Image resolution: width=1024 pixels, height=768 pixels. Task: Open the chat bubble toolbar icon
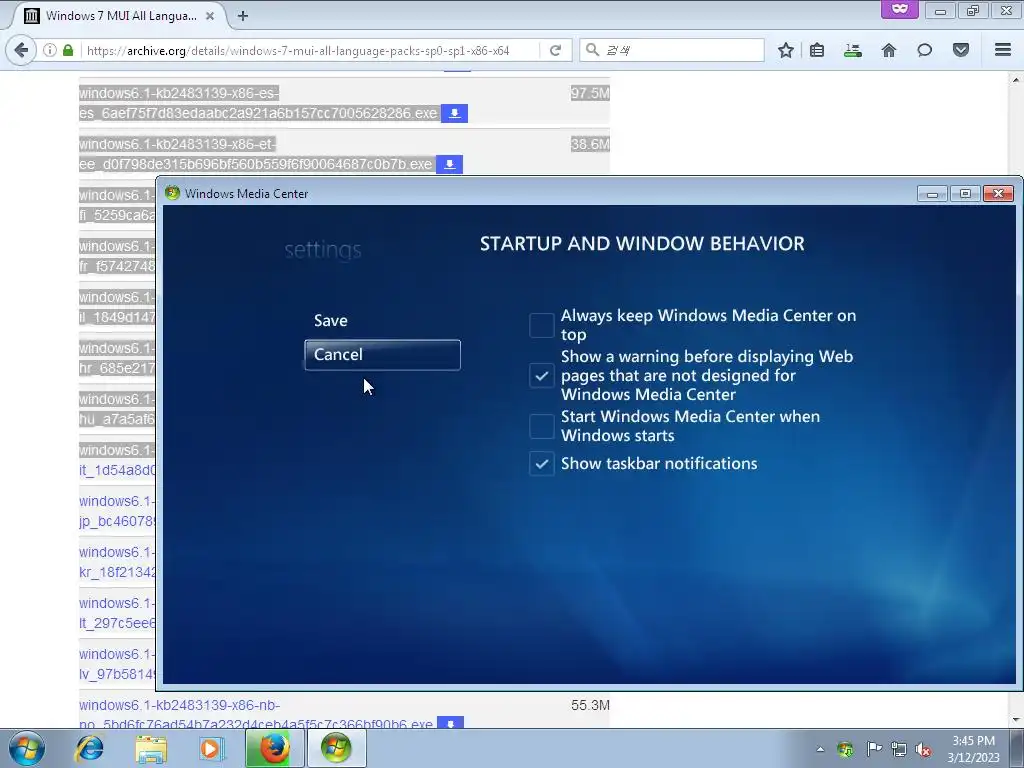924,50
